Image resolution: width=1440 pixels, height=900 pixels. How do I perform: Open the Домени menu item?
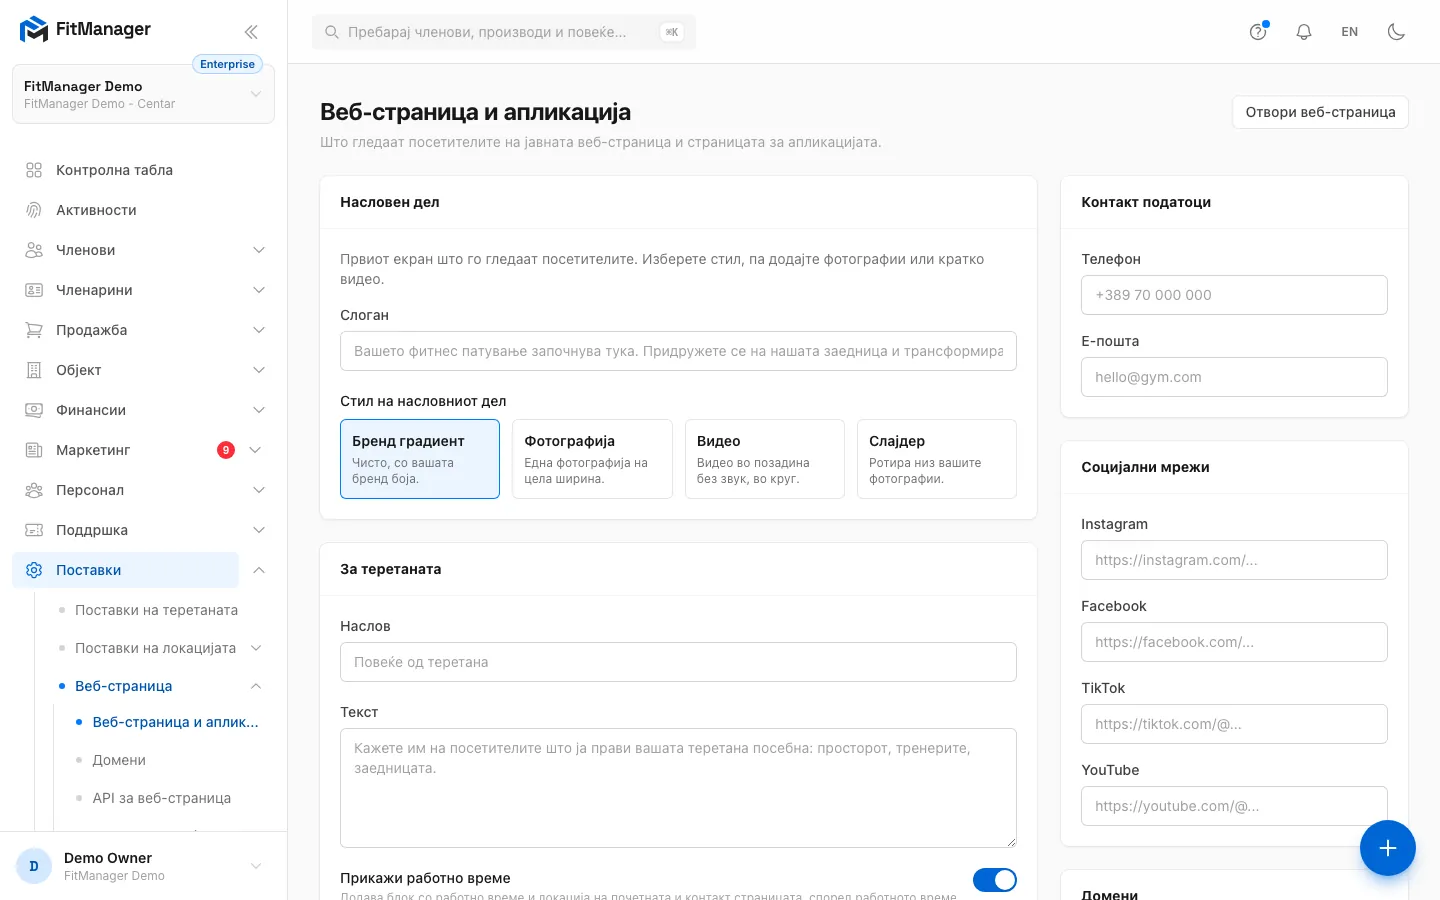click(119, 760)
